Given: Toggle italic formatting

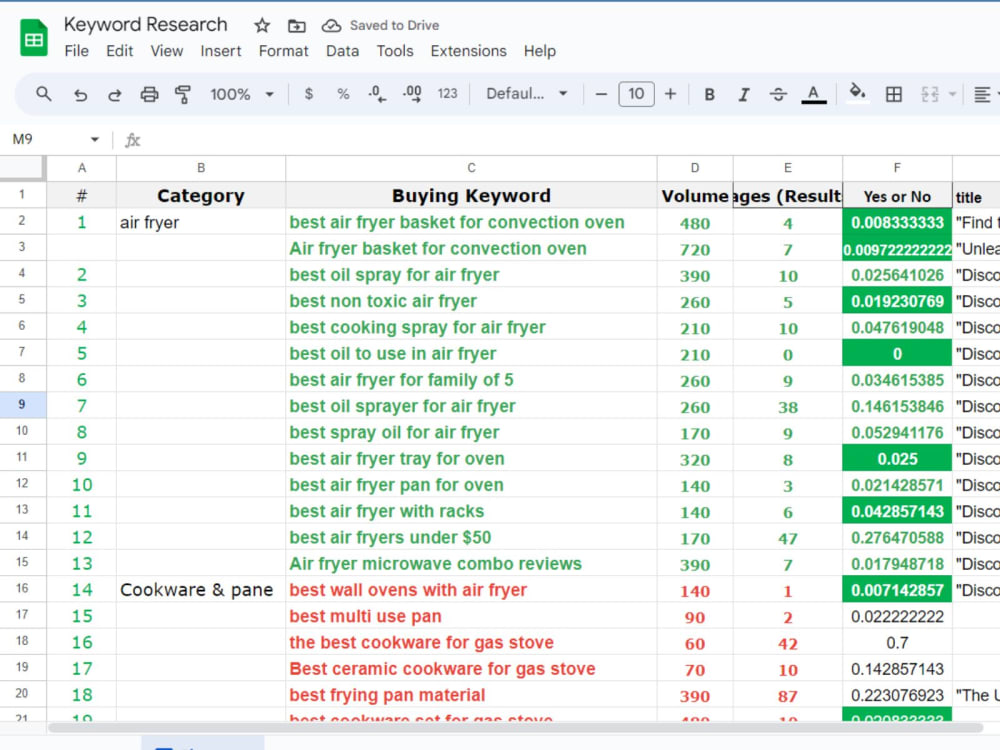Looking at the screenshot, I should pyautogui.click(x=744, y=94).
